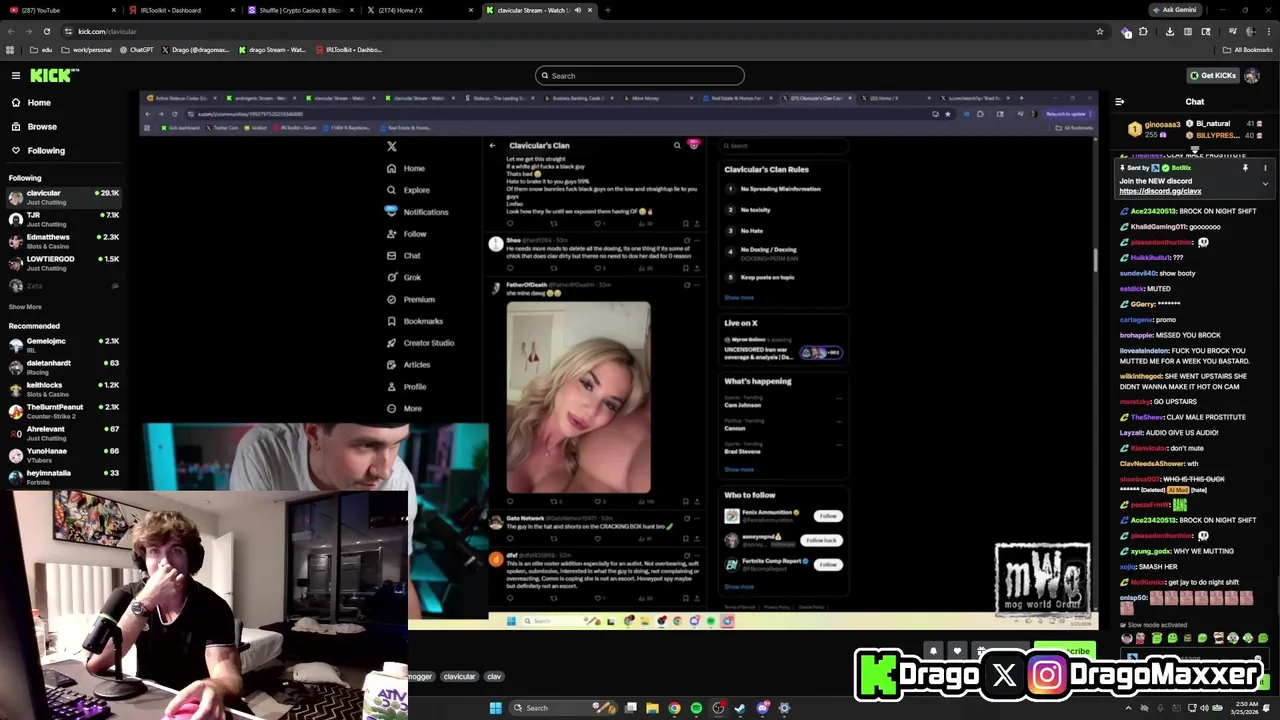1280x720 pixels.
Task: Click the Get KICKs button
Action: point(1213,75)
